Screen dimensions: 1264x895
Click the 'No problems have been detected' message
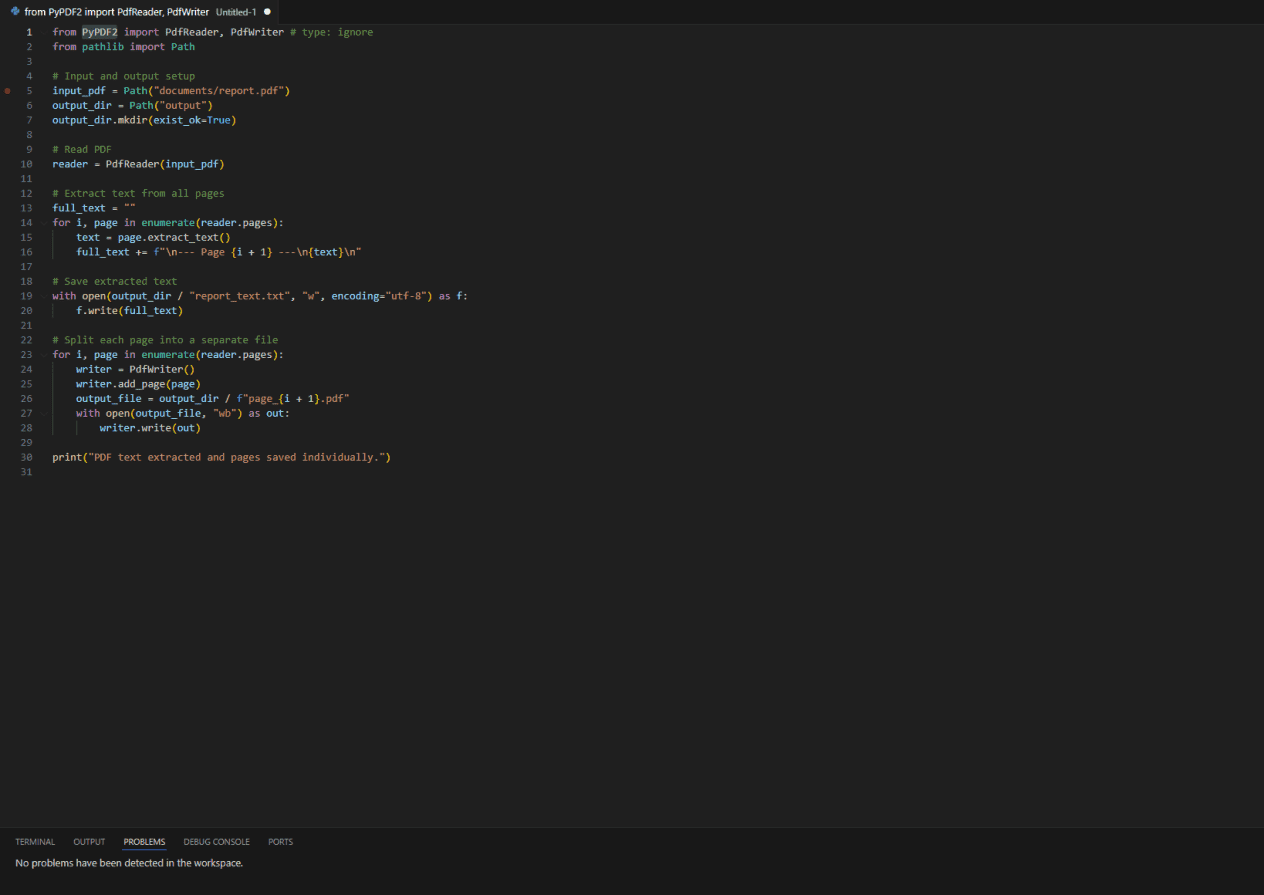129,863
